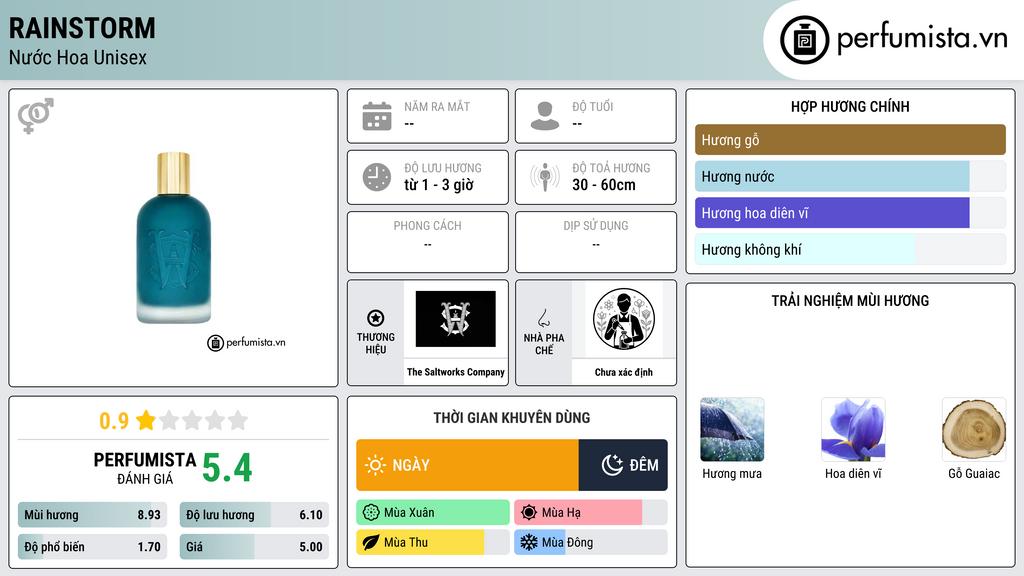Click the flower icon beside Mùa Xuân
Image resolution: width=1024 pixels, height=576 pixels.
pyautogui.click(x=371, y=513)
